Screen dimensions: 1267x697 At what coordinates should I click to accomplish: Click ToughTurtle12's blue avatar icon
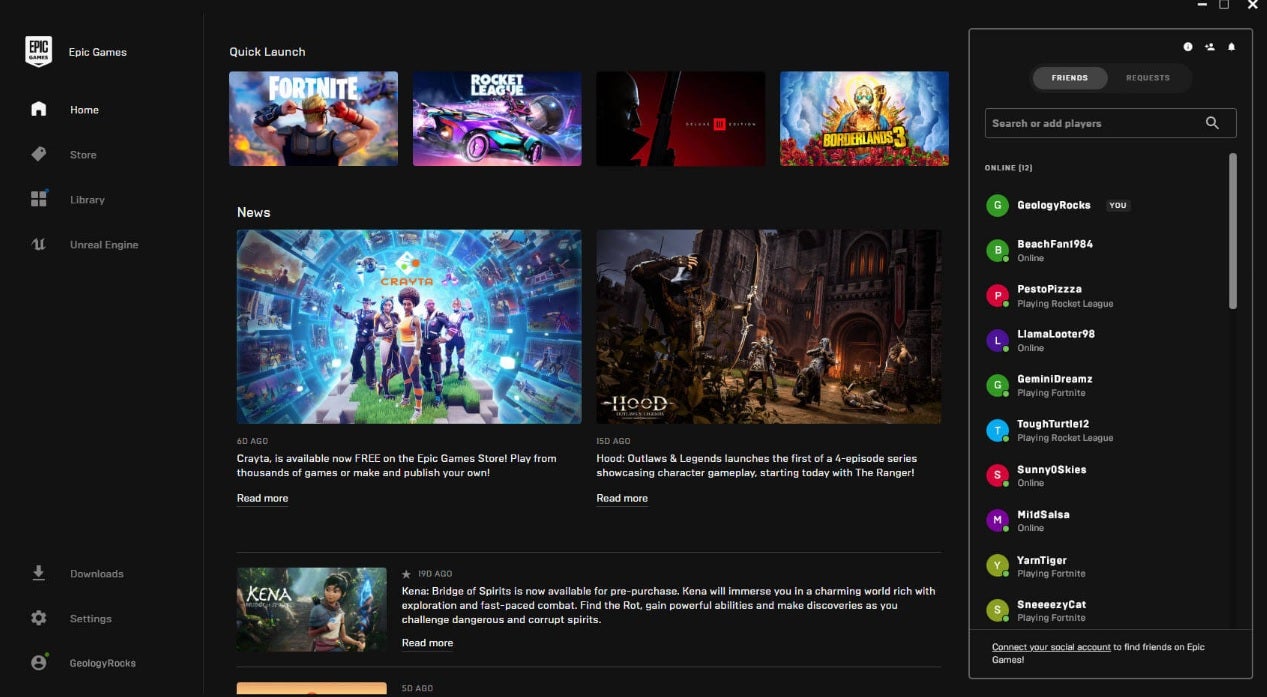tap(997, 430)
